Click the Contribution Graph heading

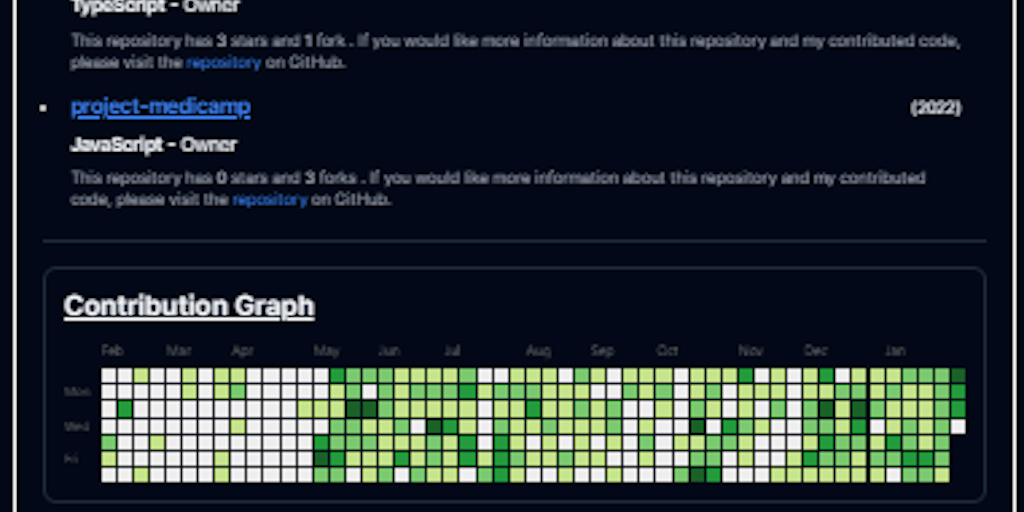coord(189,305)
